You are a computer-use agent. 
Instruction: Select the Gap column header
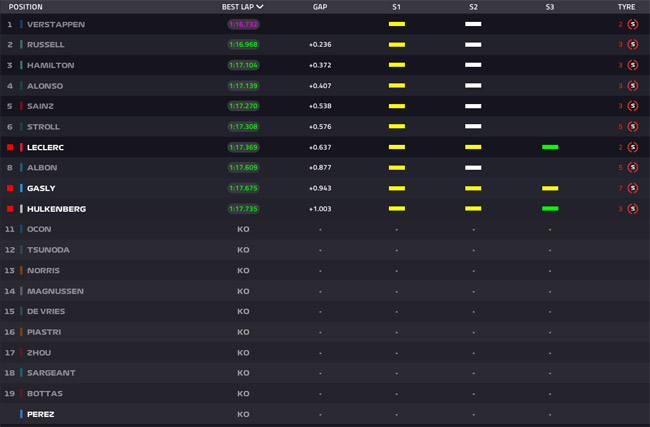click(x=320, y=7)
